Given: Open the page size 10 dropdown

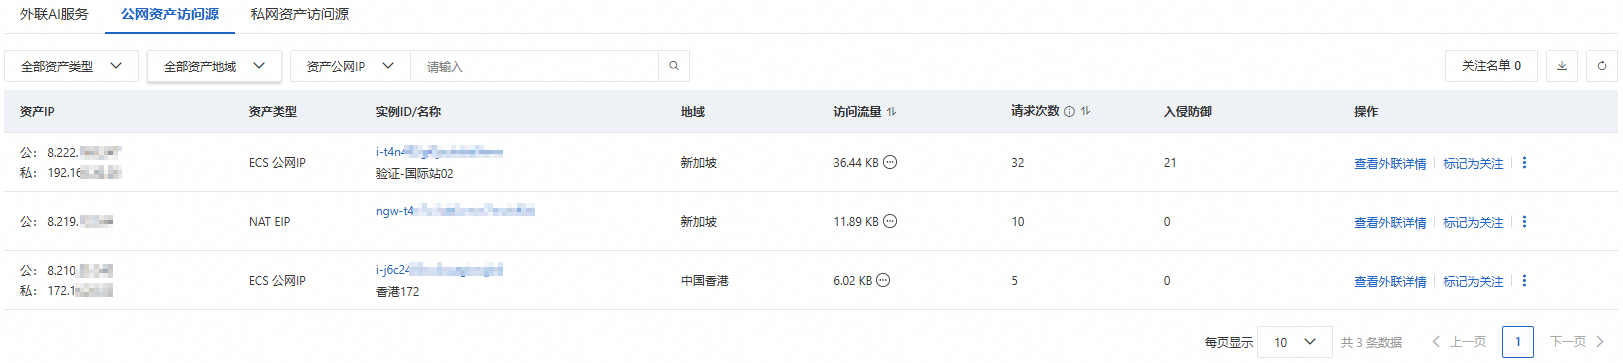Looking at the screenshot, I should [x=1295, y=342].
